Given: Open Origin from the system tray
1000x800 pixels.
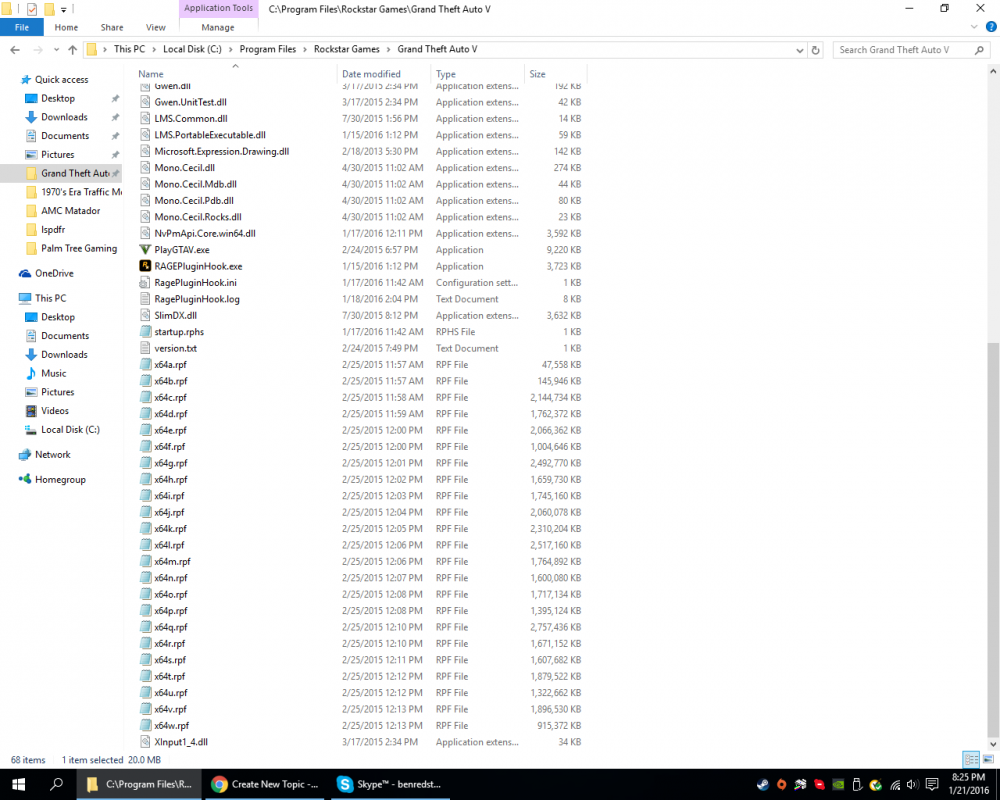Looking at the screenshot, I should coord(781,785).
